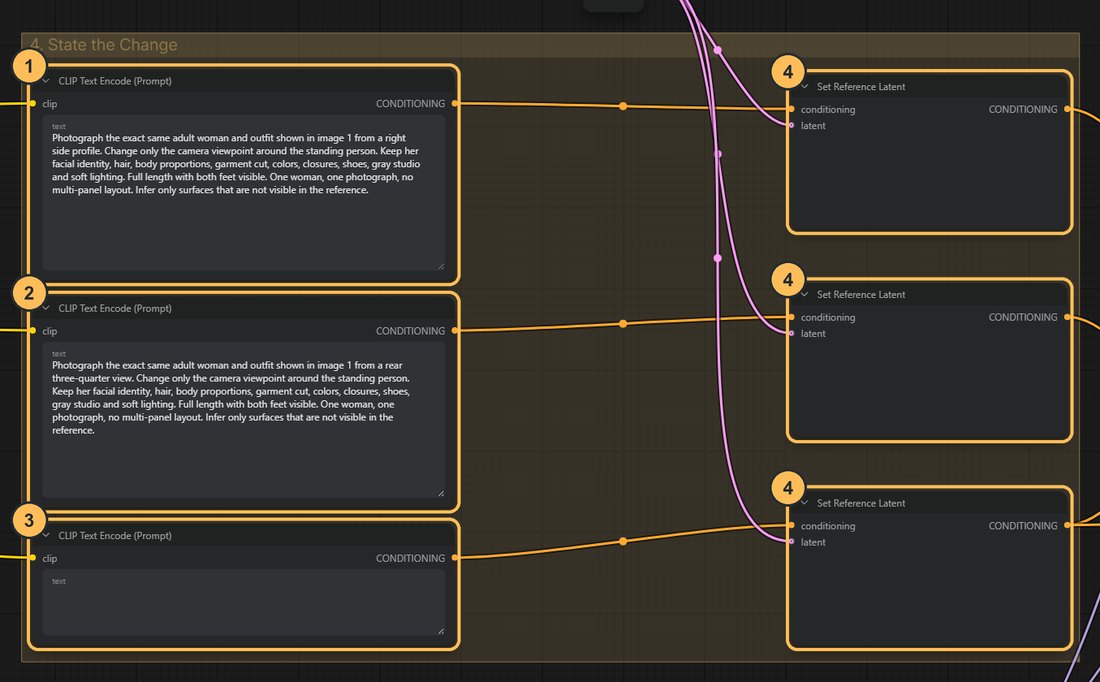Click CONDITIONING output port on middle Set Reference Latent
Image resolution: width=1100 pixels, height=682 pixels.
click(x=1067, y=317)
